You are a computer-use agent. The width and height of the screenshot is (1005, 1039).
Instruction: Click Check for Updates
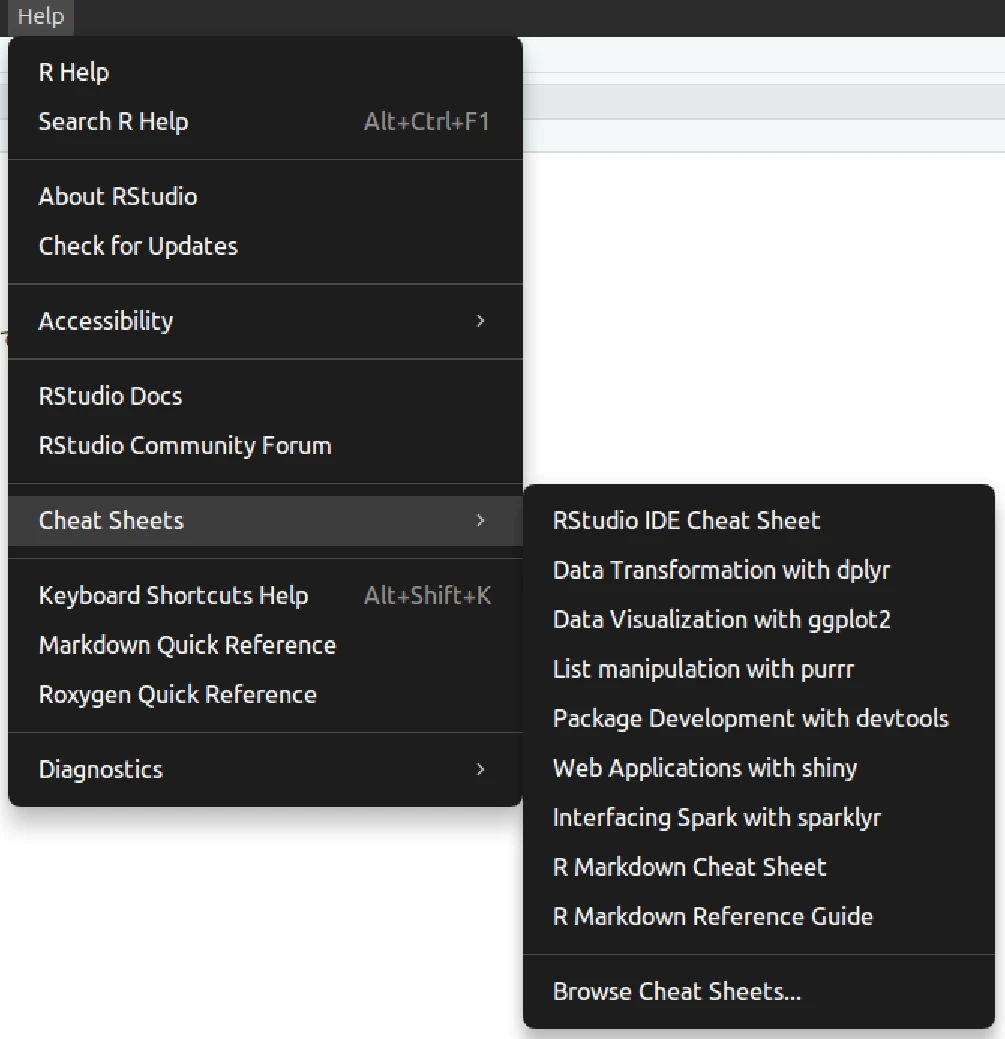click(265, 246)
